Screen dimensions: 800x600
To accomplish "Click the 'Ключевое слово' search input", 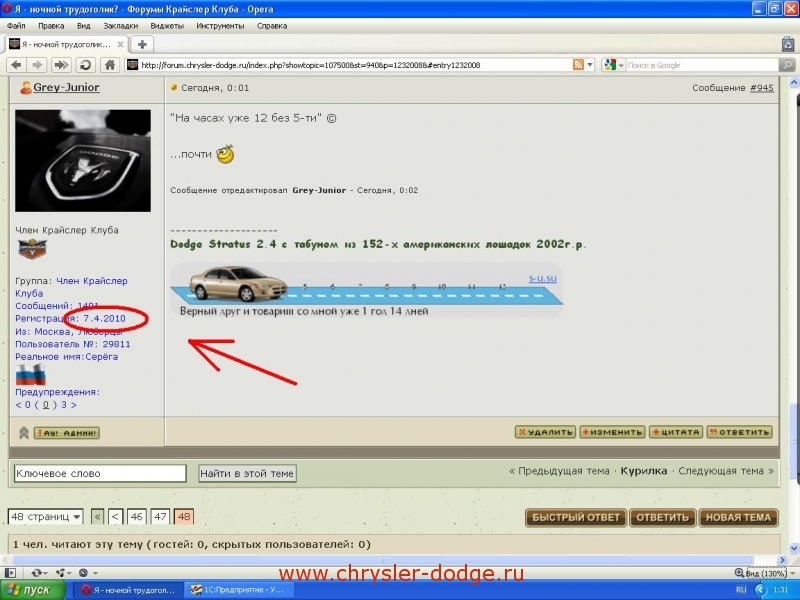I will (100, 473).
